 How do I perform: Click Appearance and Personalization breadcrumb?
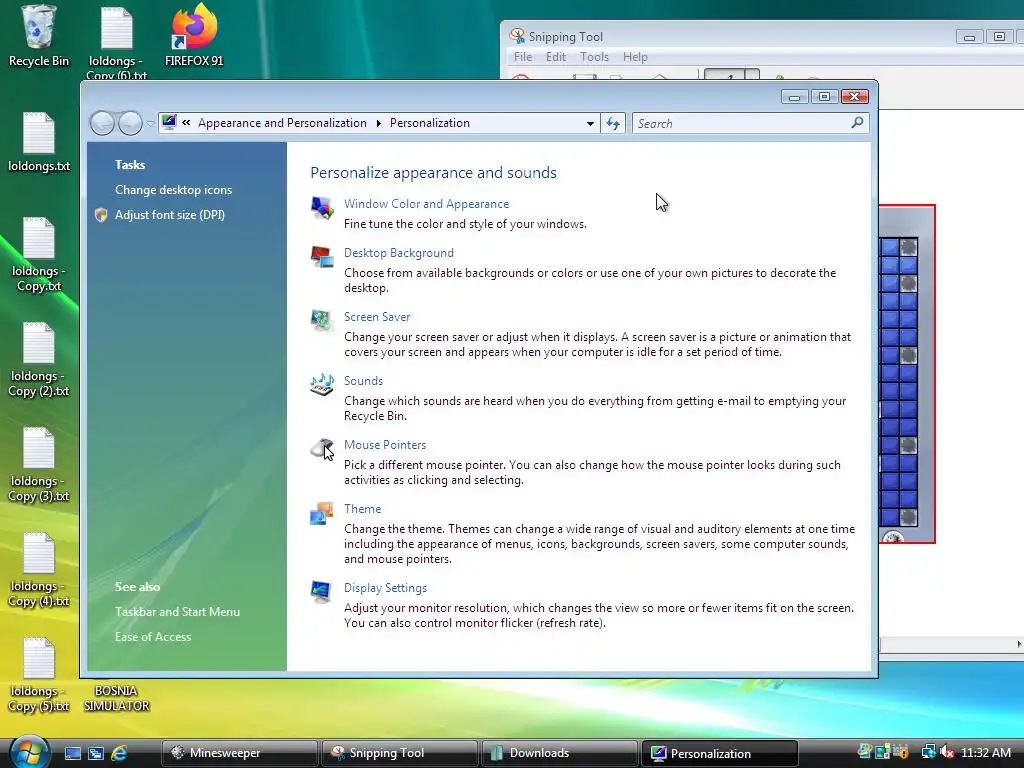coord(282,123)
